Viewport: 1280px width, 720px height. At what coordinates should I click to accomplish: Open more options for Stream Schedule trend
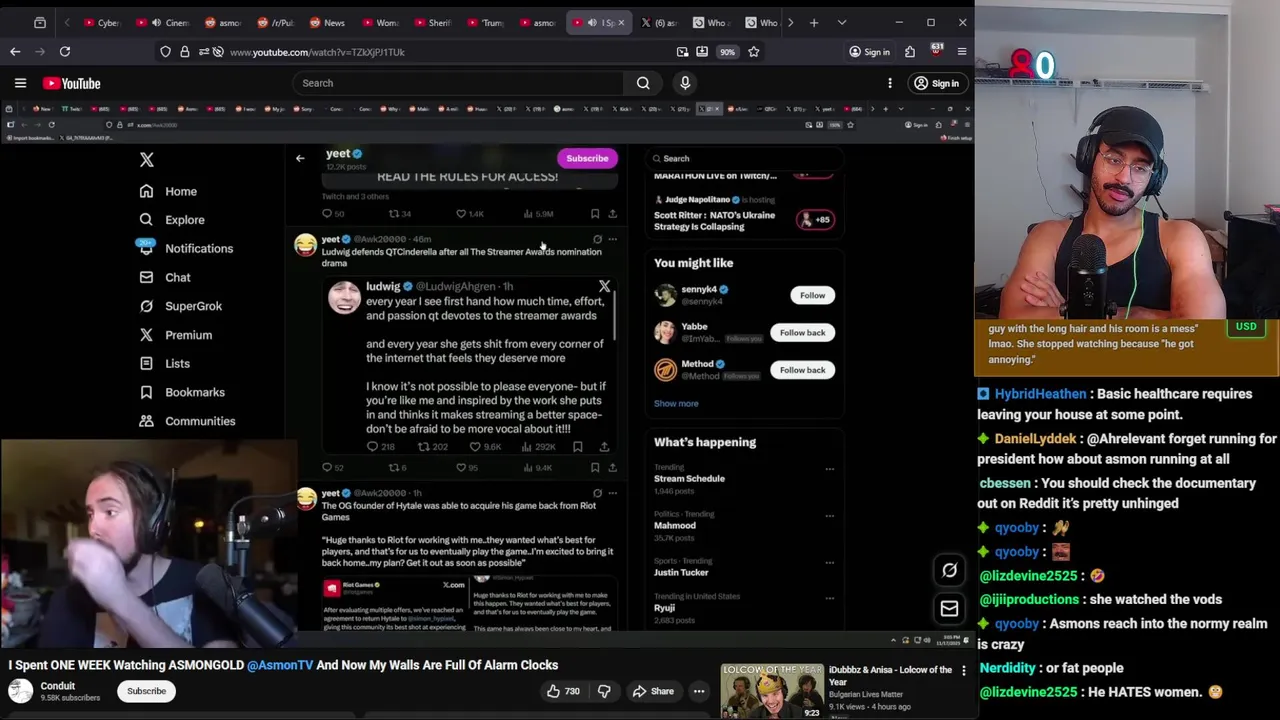[x=829, y=469]
